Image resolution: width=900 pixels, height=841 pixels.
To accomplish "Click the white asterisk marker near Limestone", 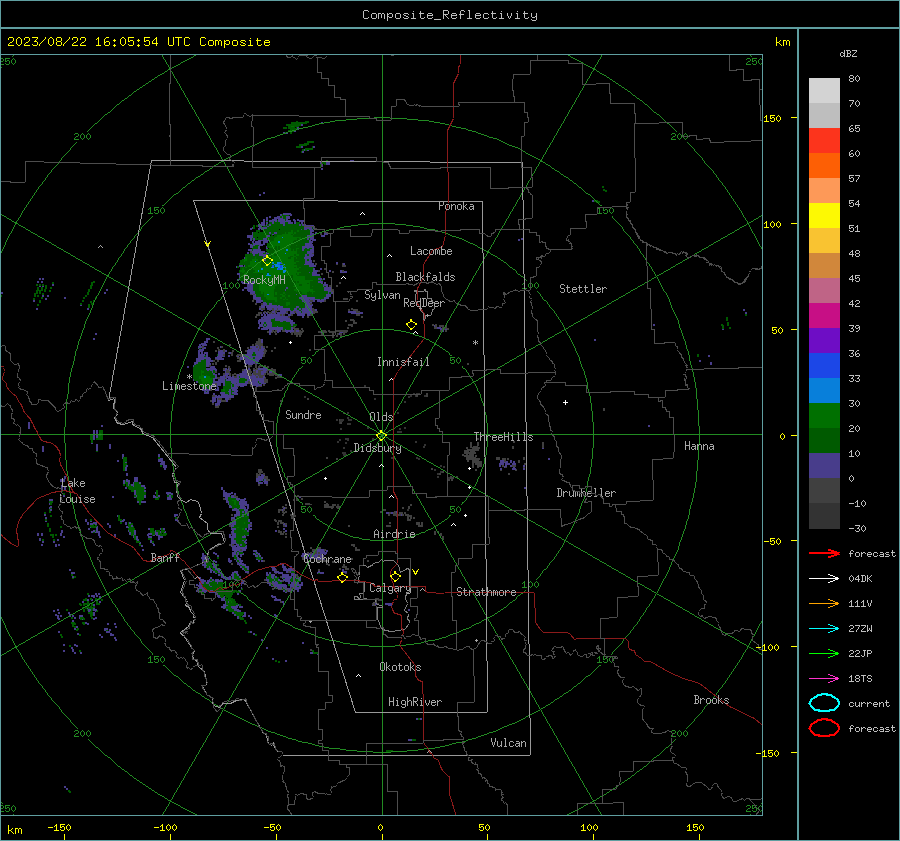I will tap(189, 377).
